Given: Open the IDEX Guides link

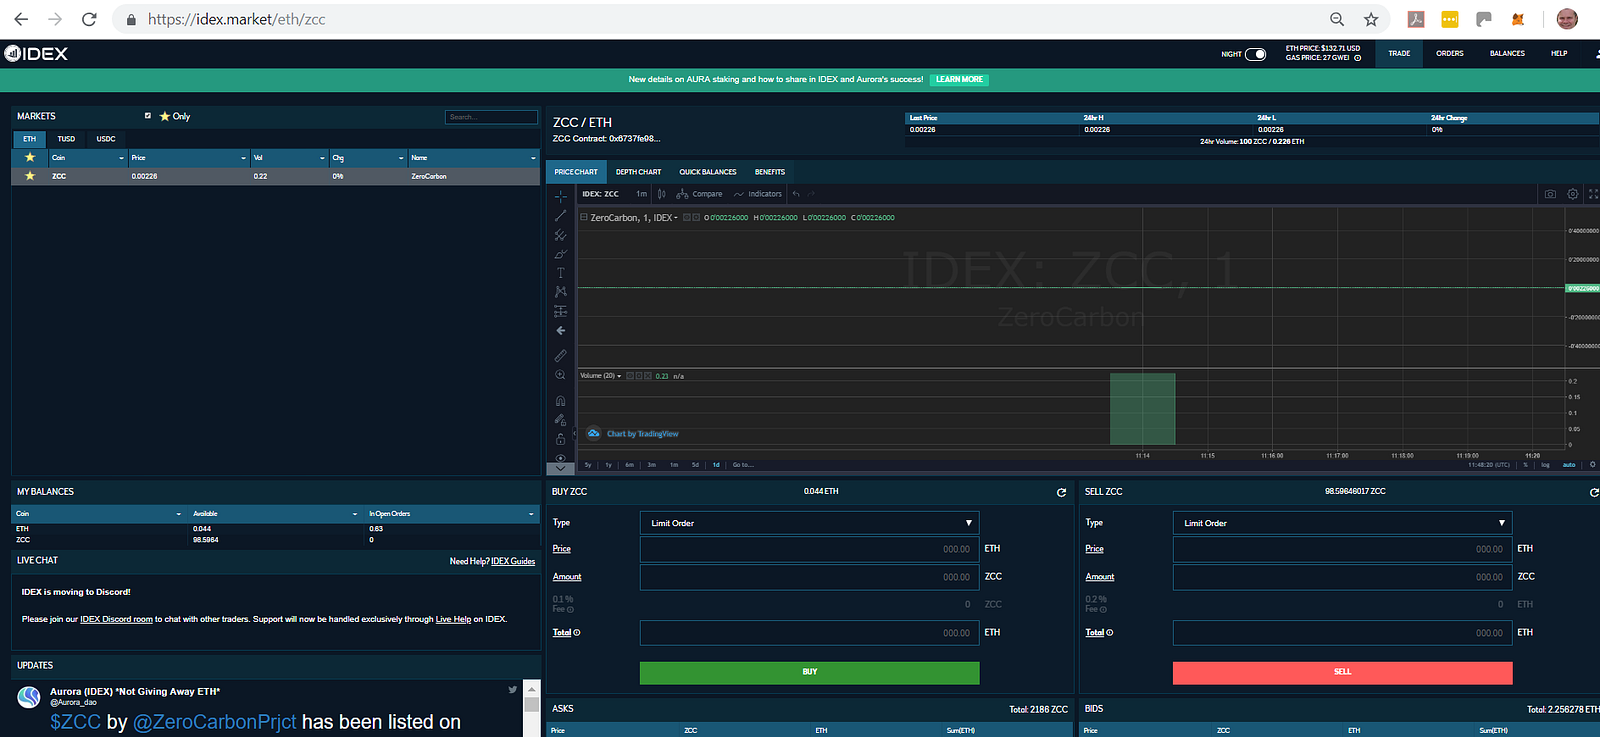Looking at the screenshot, I should [x=513, y=562].
